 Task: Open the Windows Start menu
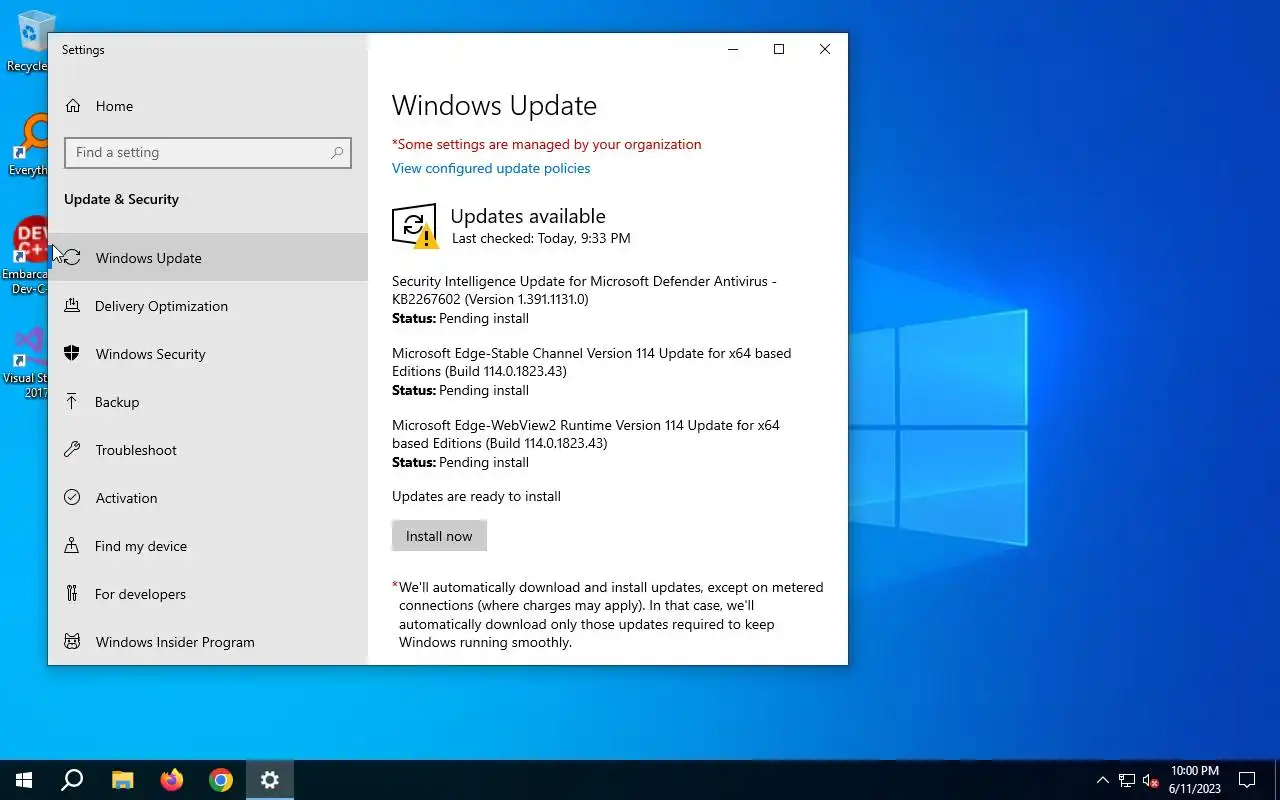coord(24,780)
